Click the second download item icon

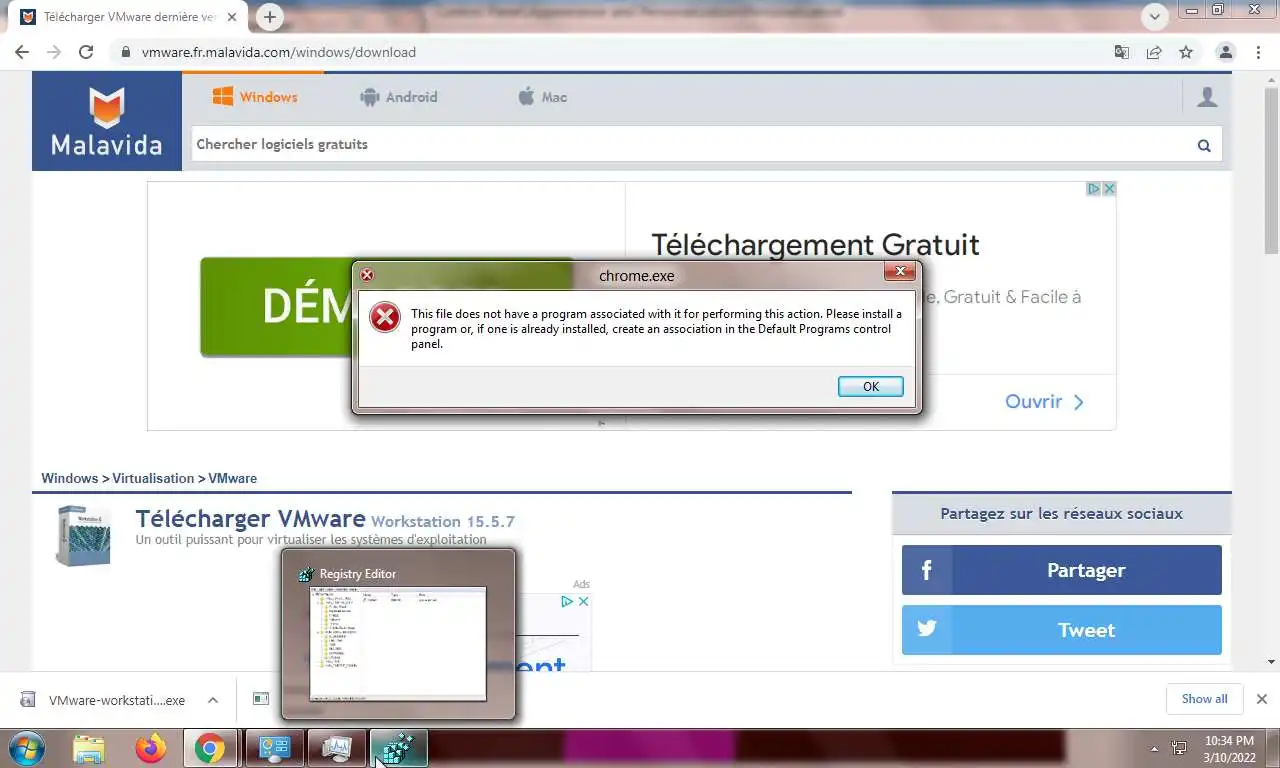click(261, 699)
